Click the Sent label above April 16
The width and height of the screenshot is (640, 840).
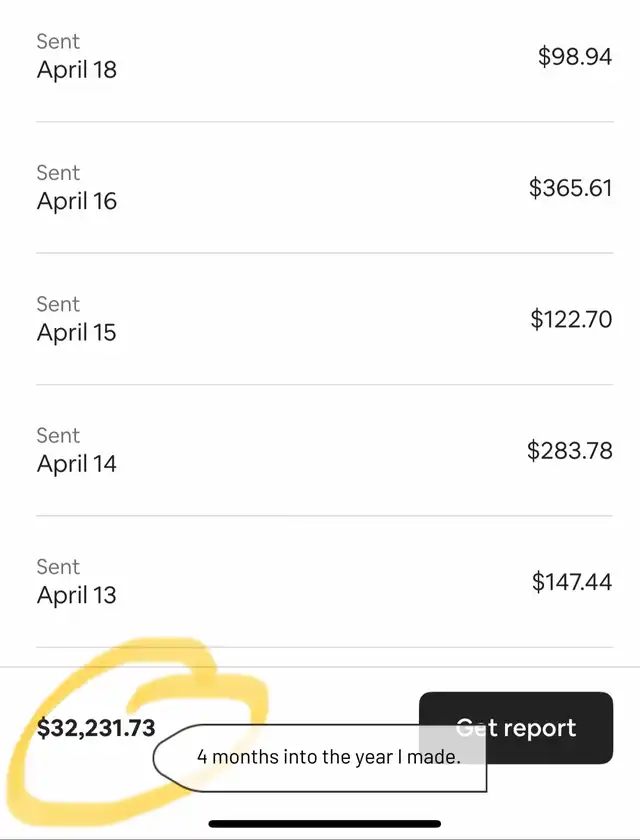[x=58, y=172]
